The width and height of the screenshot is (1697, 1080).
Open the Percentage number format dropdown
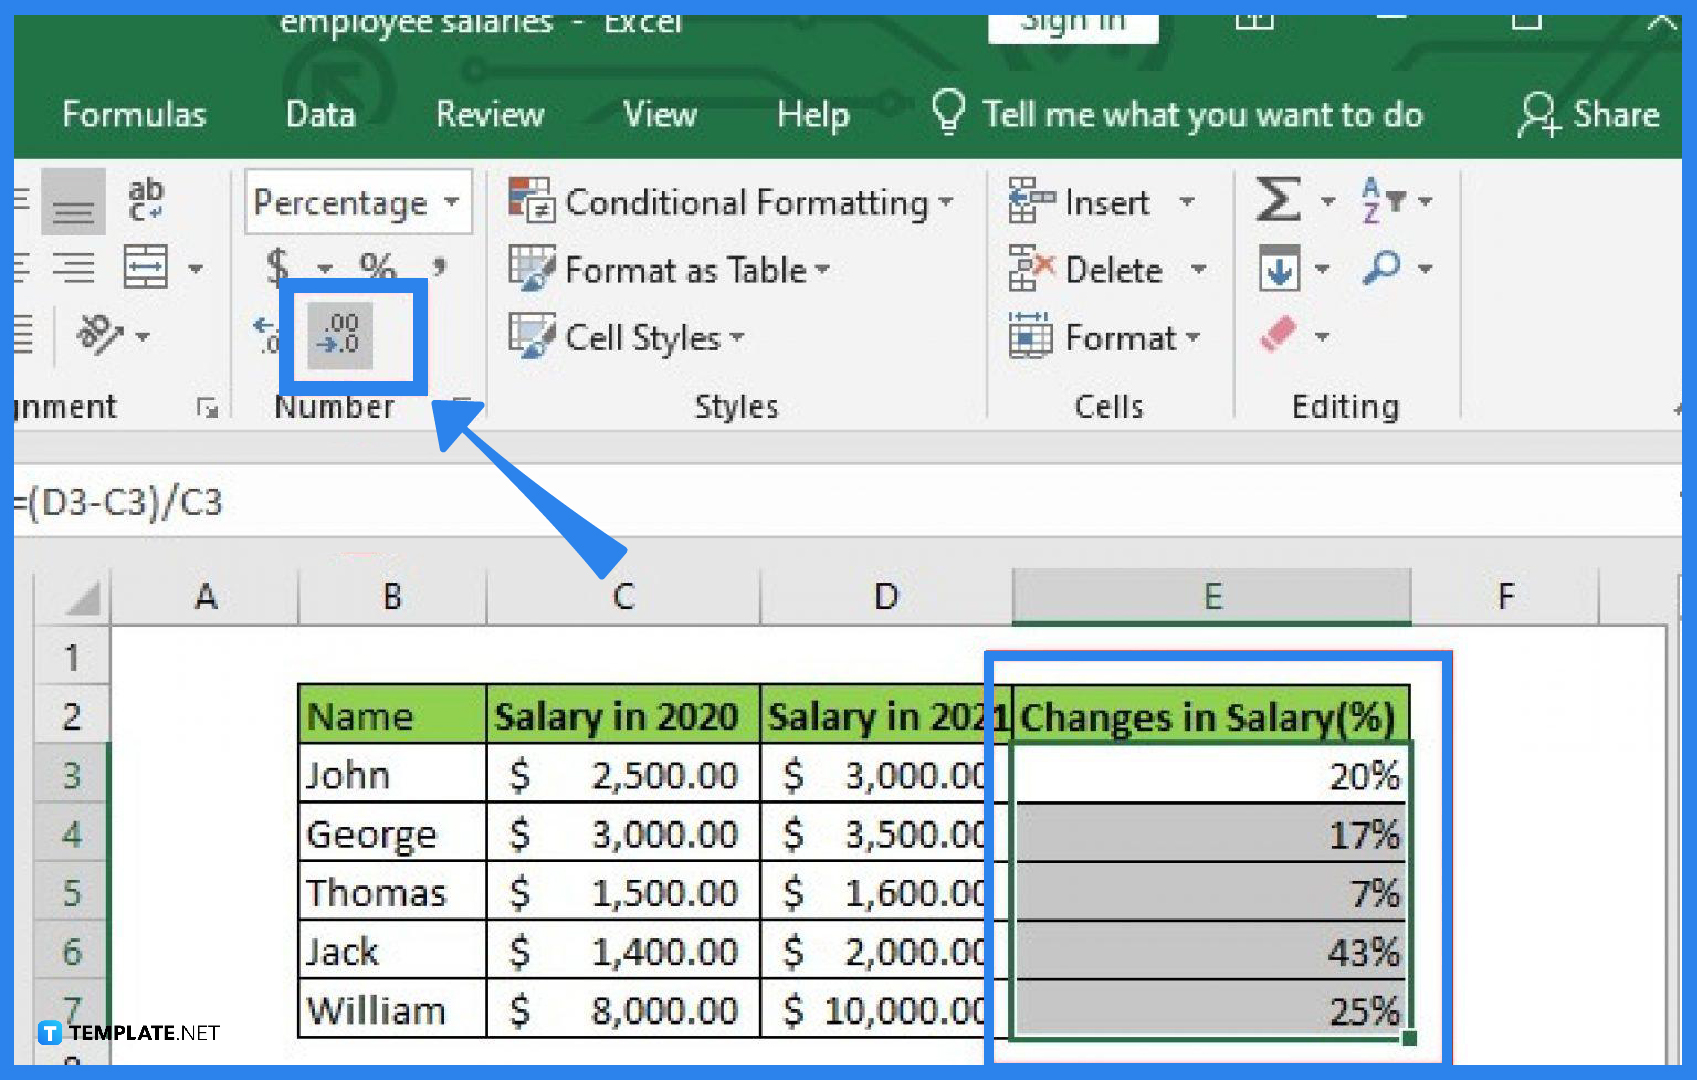tap(449, 201)
